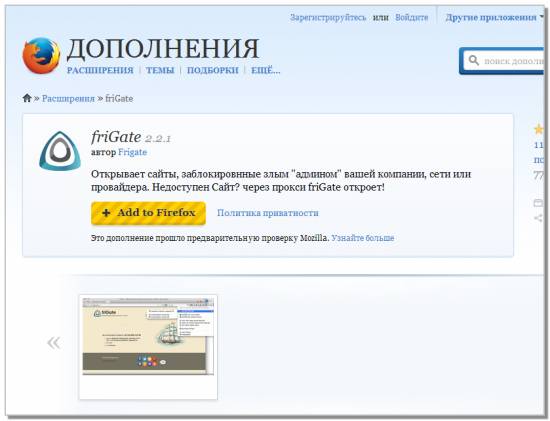Image resolution: width=550 pixels, height=421 pixels.
Task: Open Политика приватности link
Action: [x=268, y=213]
